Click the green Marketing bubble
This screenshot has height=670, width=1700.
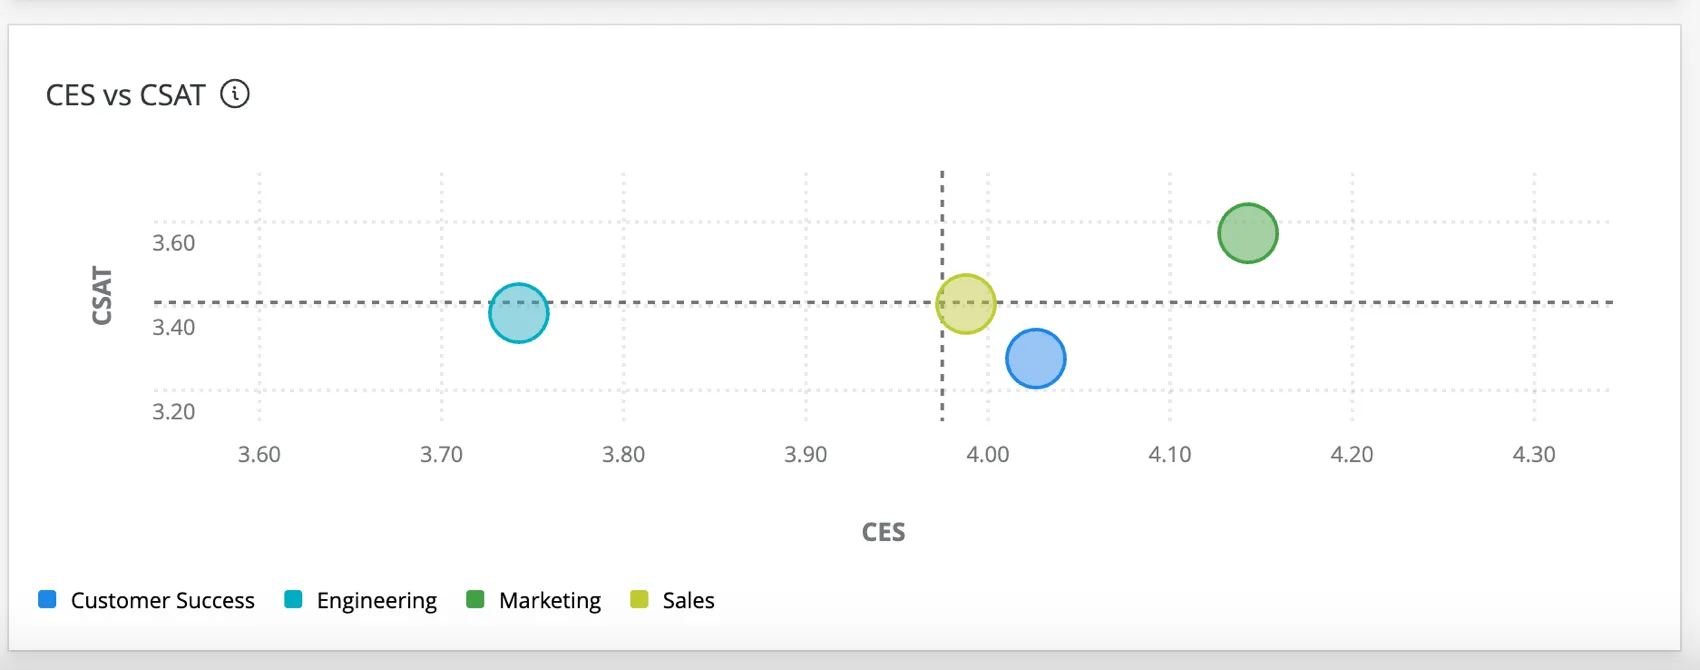pyautogui.click(x=1248, y=233)
